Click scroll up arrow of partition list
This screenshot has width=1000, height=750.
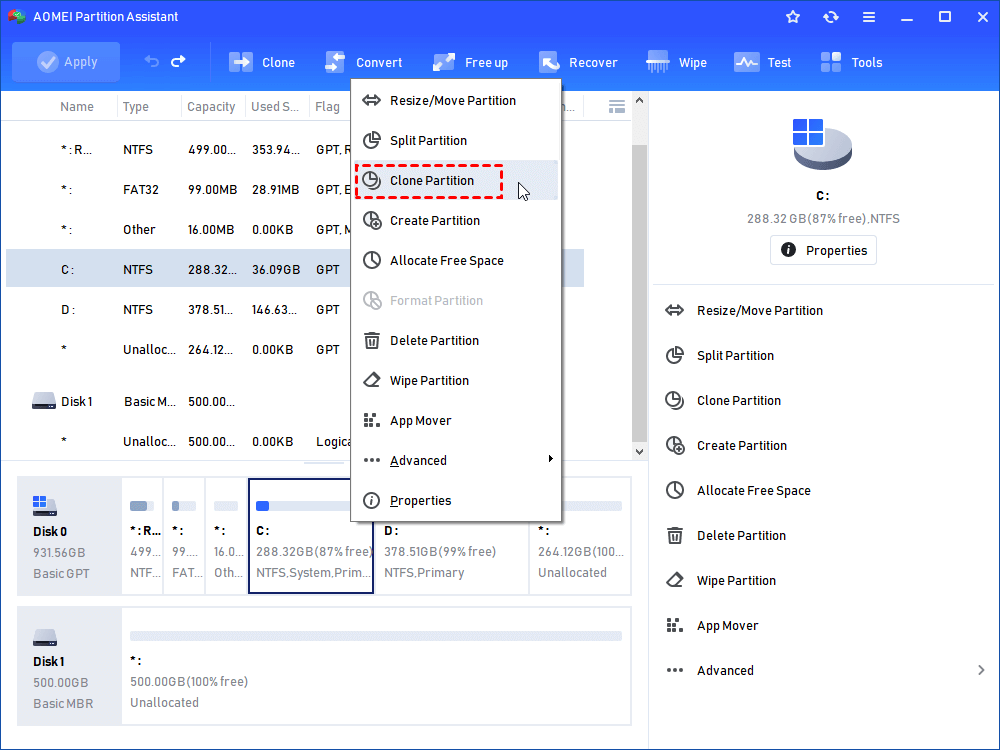[640, 101]
